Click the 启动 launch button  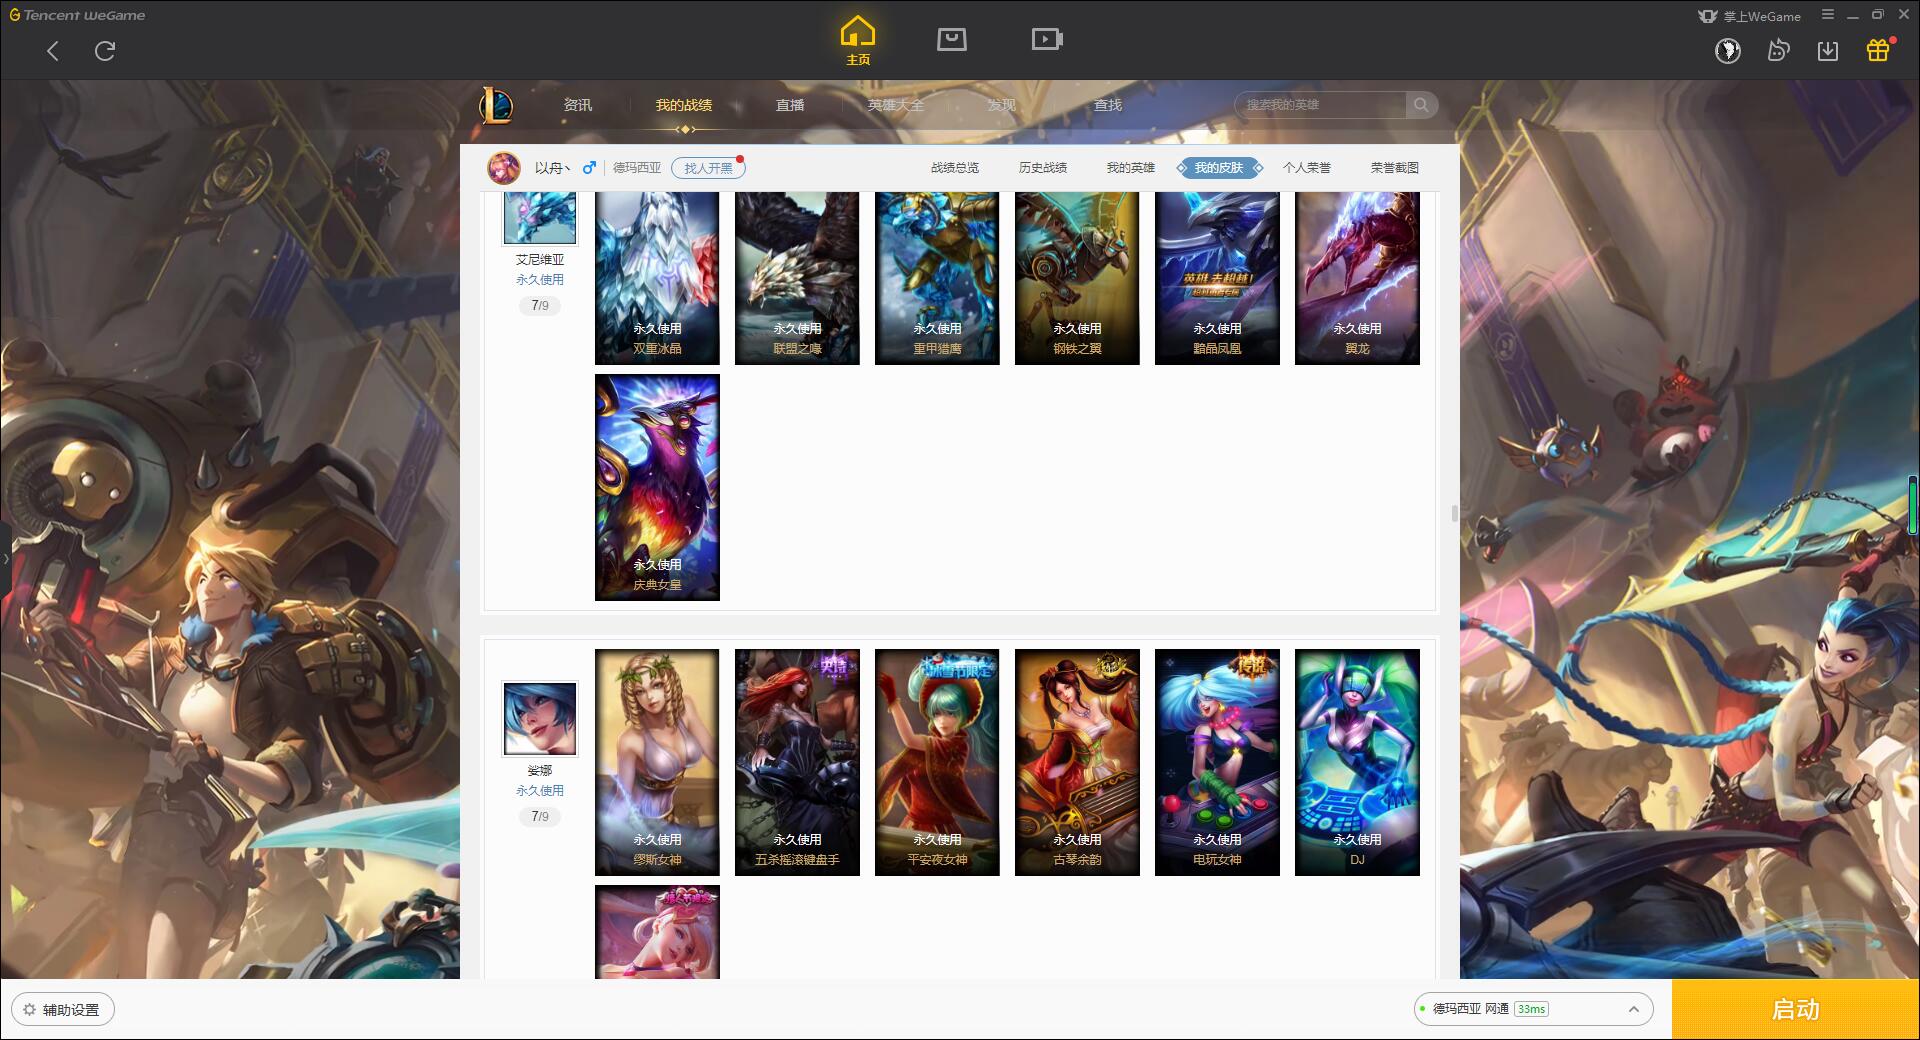click(1796, 1010)
